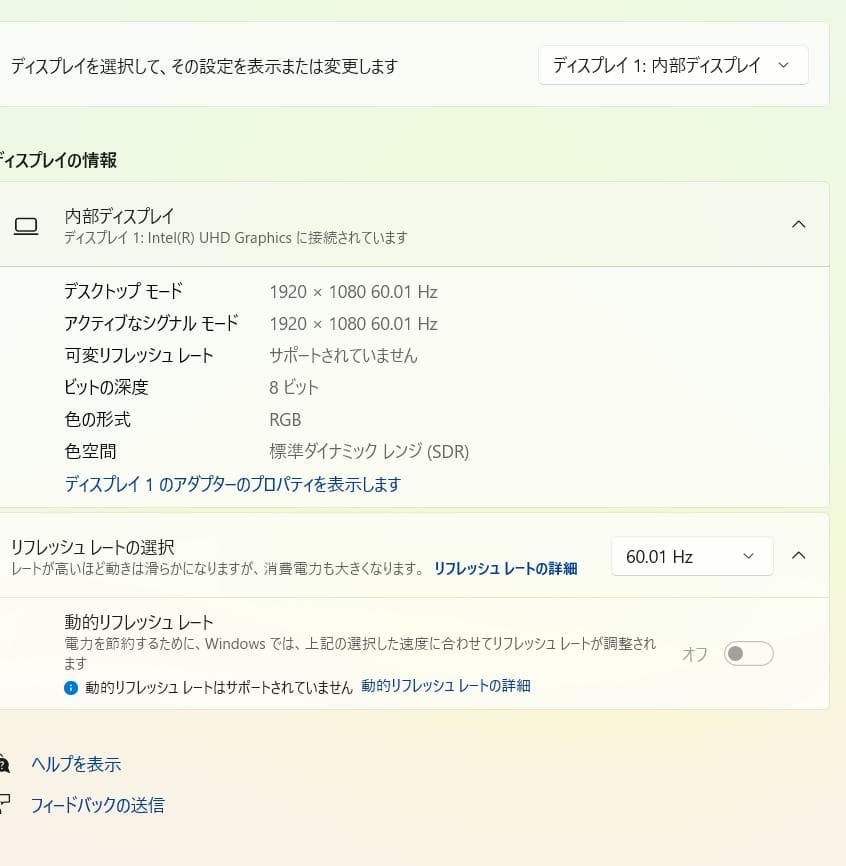
Task: Open the 60.01 Hz refresh rate dropdown
Action: point(691,555)
